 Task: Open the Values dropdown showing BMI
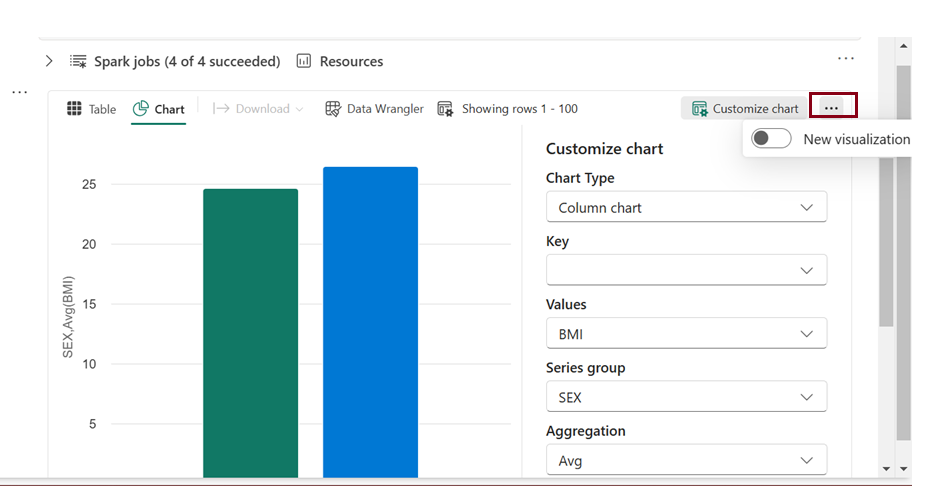pyautogui.click(x=686, y=334)
